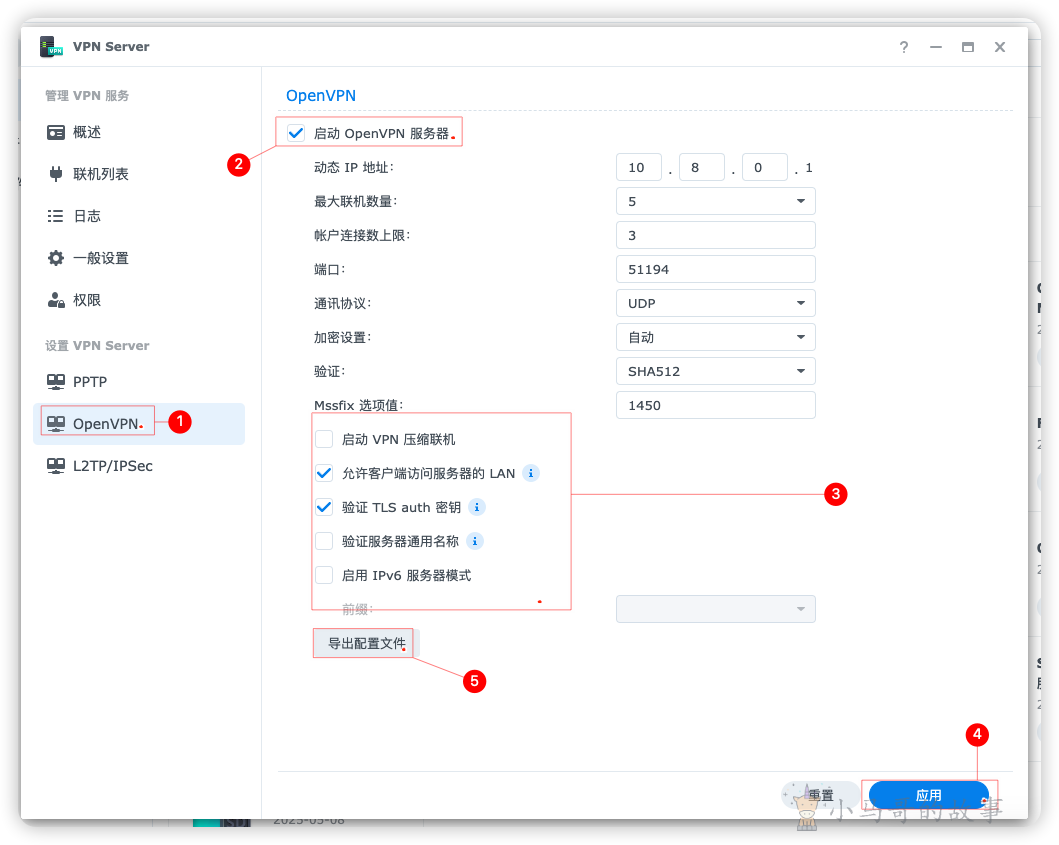Uncheck 启动 OpenVPN 服务器 checkbox
The height and width of the screenshot is (845, 1059).
click(296, 133)
